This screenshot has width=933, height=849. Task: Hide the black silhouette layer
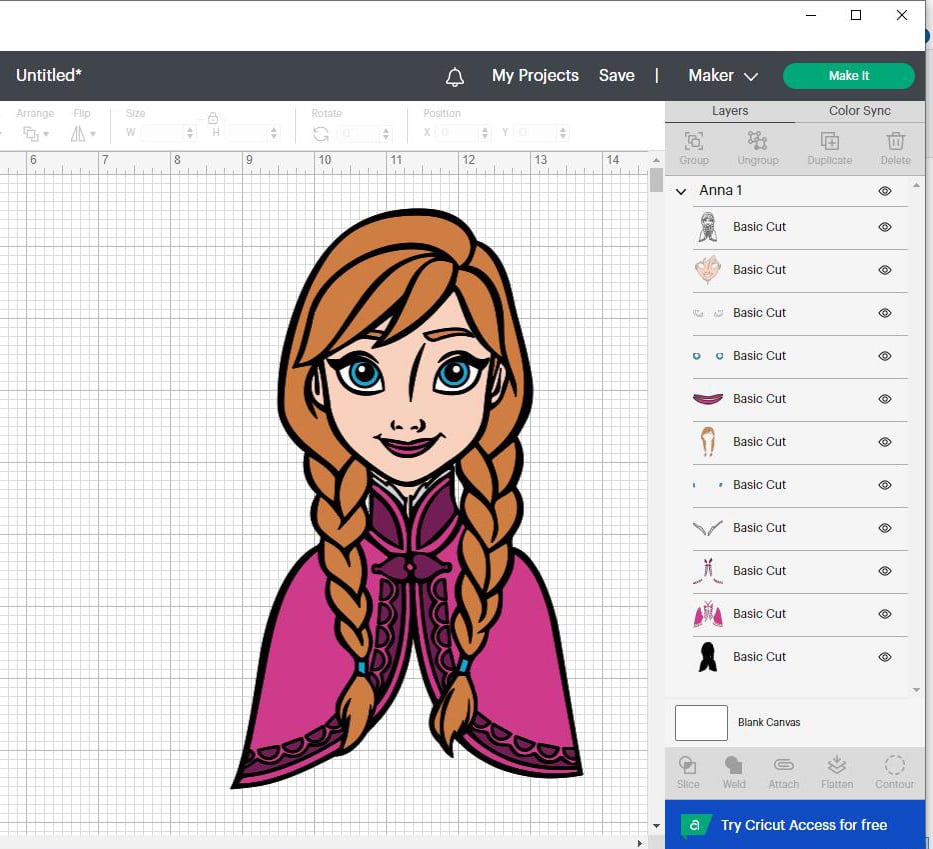[x=885, y=657]
